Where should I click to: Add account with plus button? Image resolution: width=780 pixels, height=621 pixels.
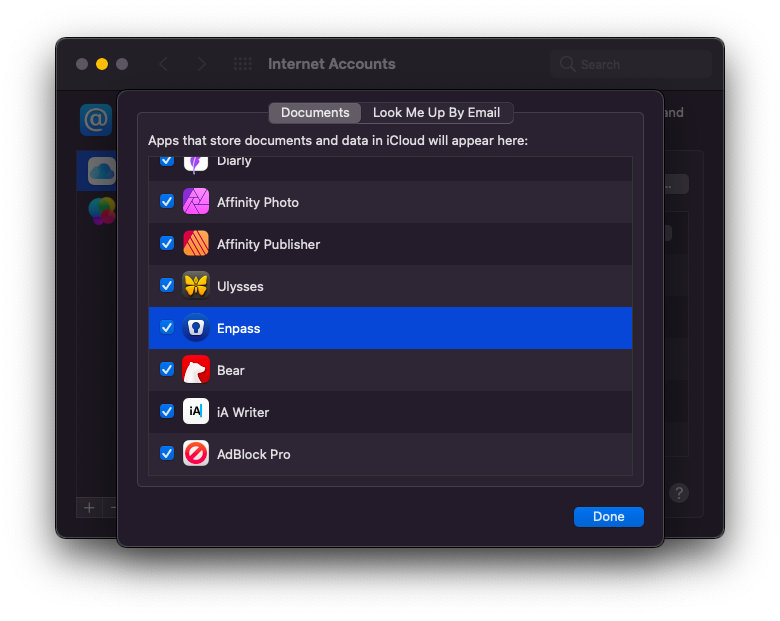point(89,508)
